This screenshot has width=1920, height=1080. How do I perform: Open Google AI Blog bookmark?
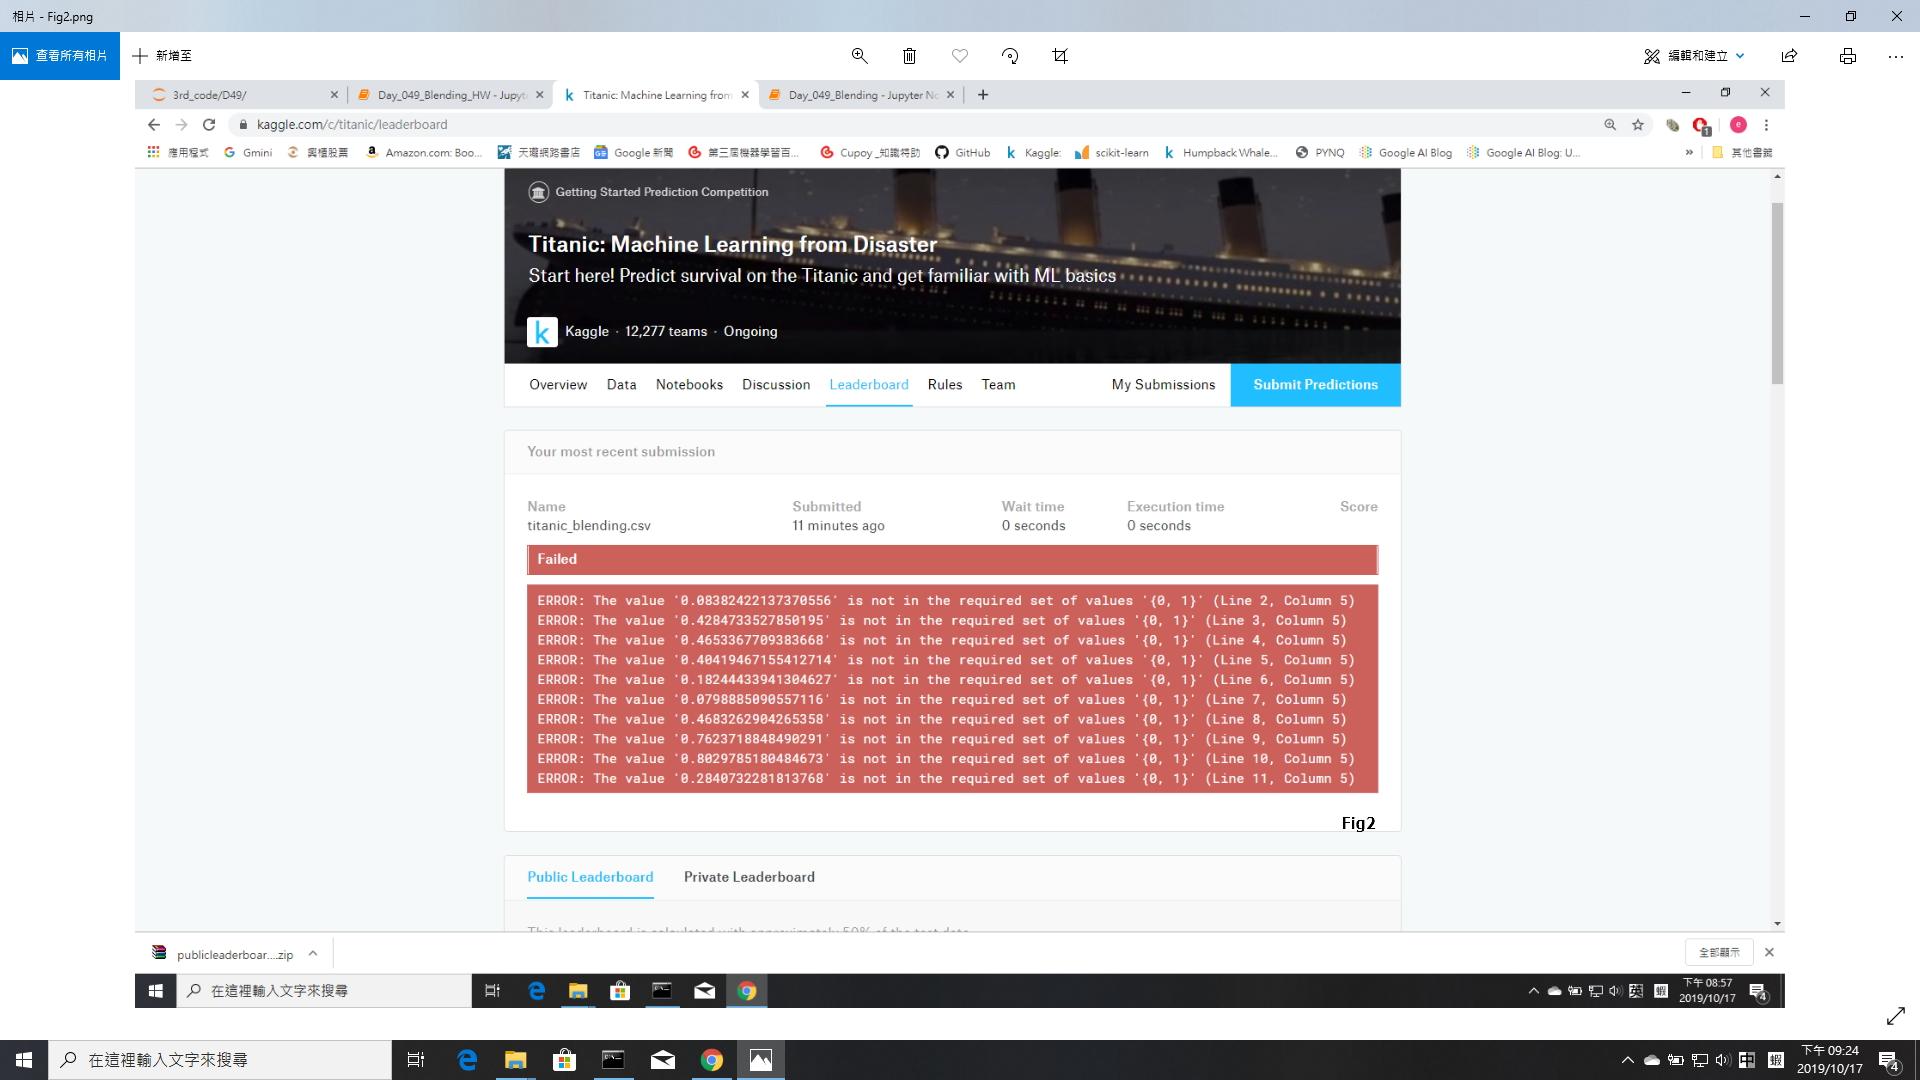coord(1405,153)
